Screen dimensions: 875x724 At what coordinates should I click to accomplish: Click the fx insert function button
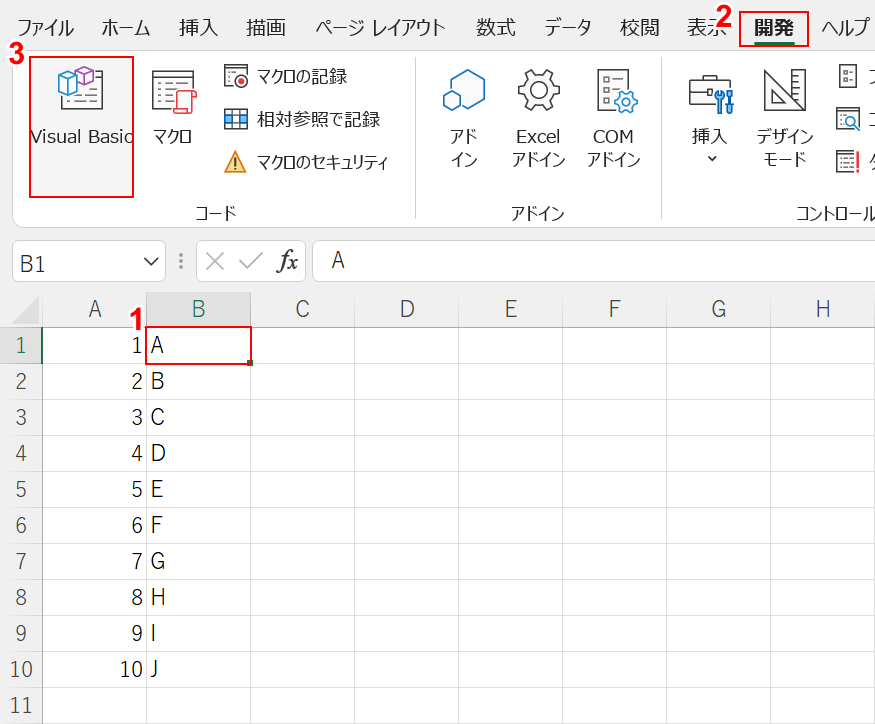tap(288, 262)
